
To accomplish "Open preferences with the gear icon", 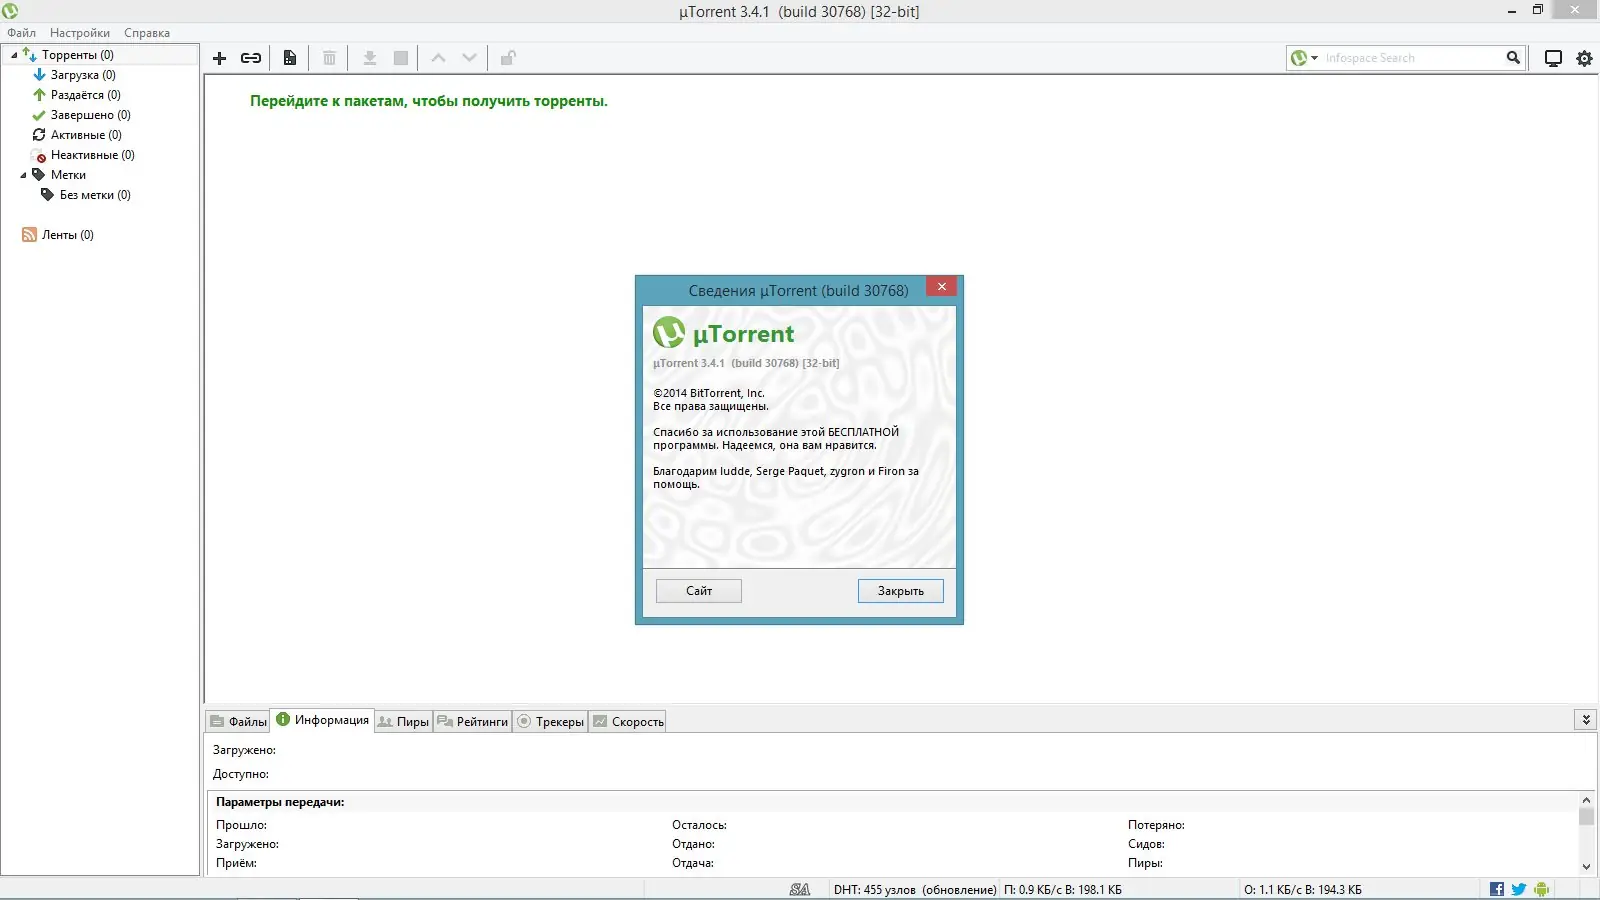I will pos(1584,58).
